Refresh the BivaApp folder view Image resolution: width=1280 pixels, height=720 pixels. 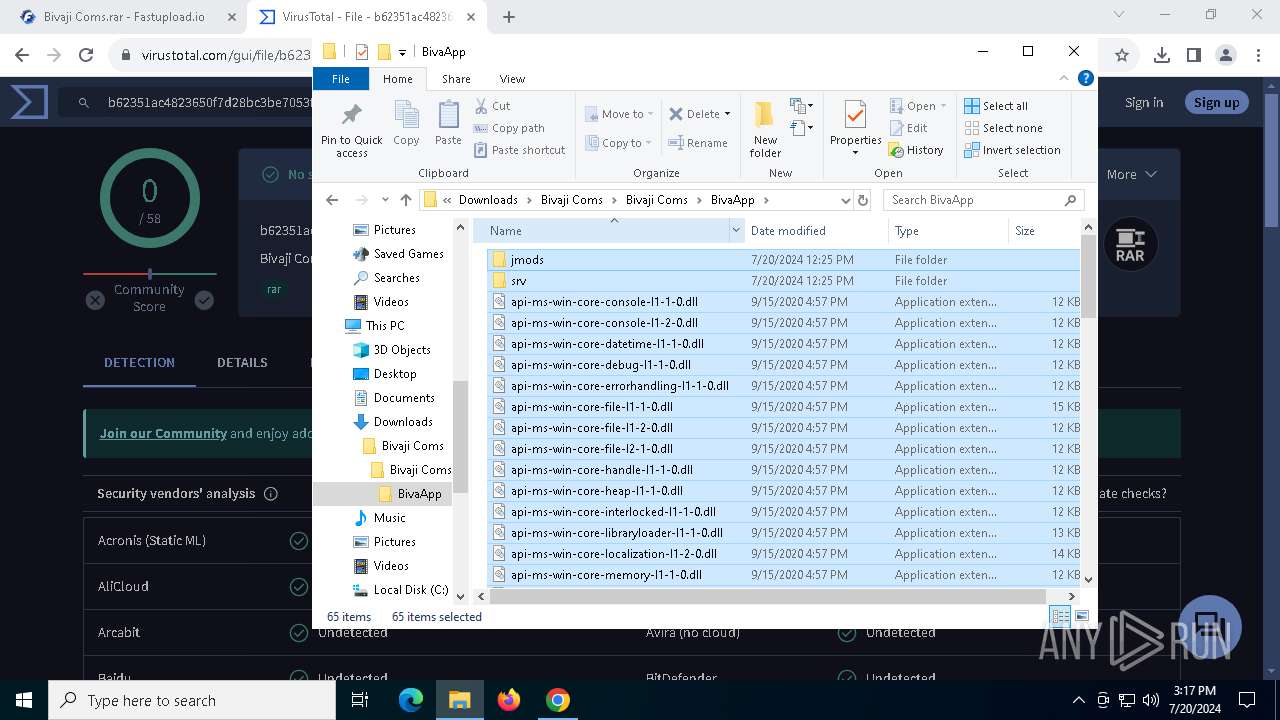863,200
